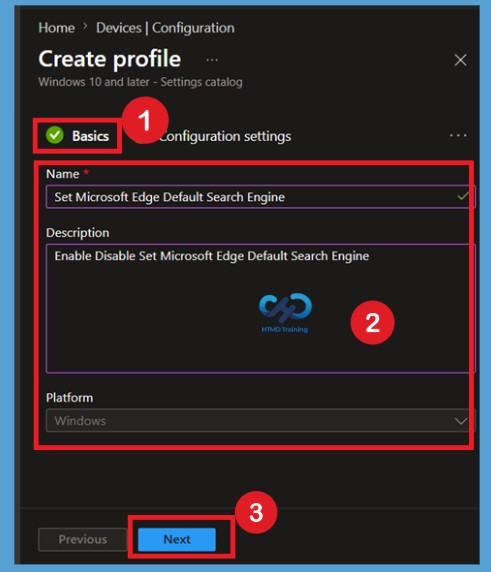
Task: Click the validation checkmark in Name field
Action: tap(463, 197)
